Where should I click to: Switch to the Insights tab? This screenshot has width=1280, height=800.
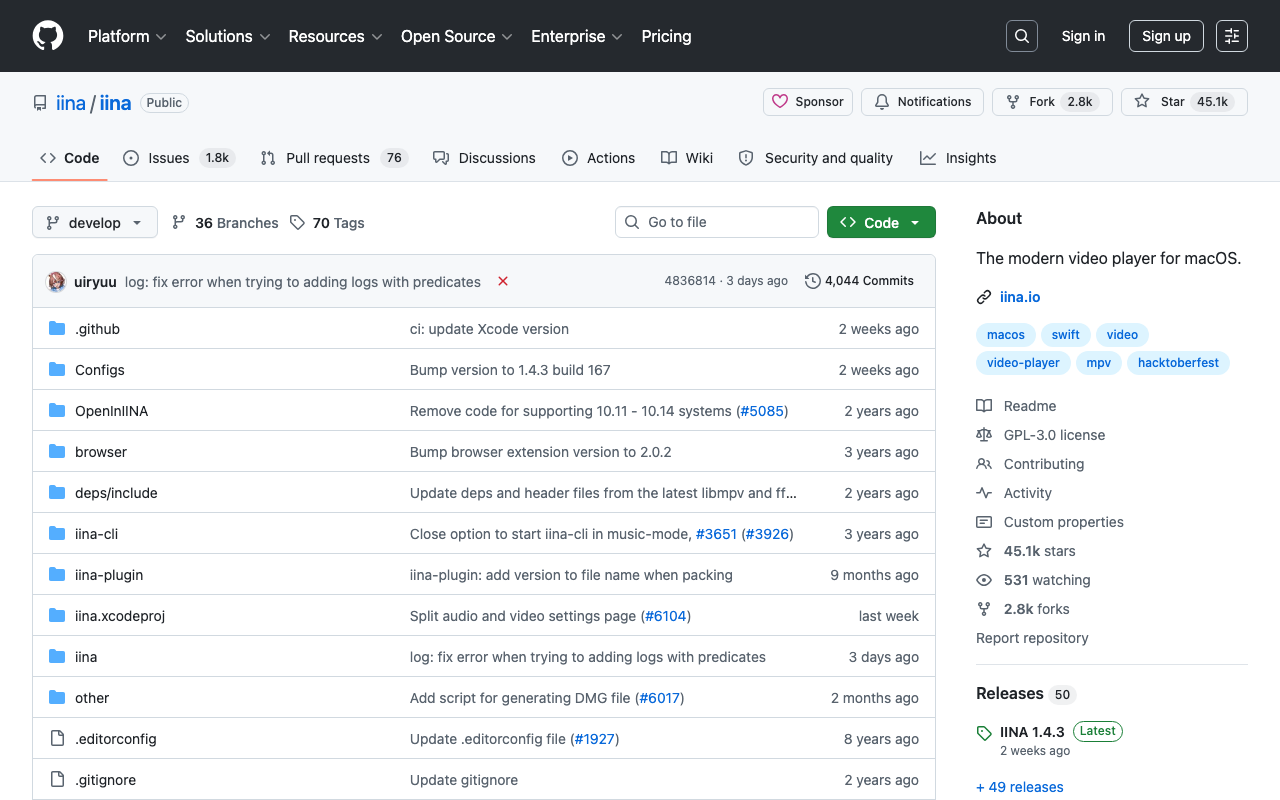958,158
